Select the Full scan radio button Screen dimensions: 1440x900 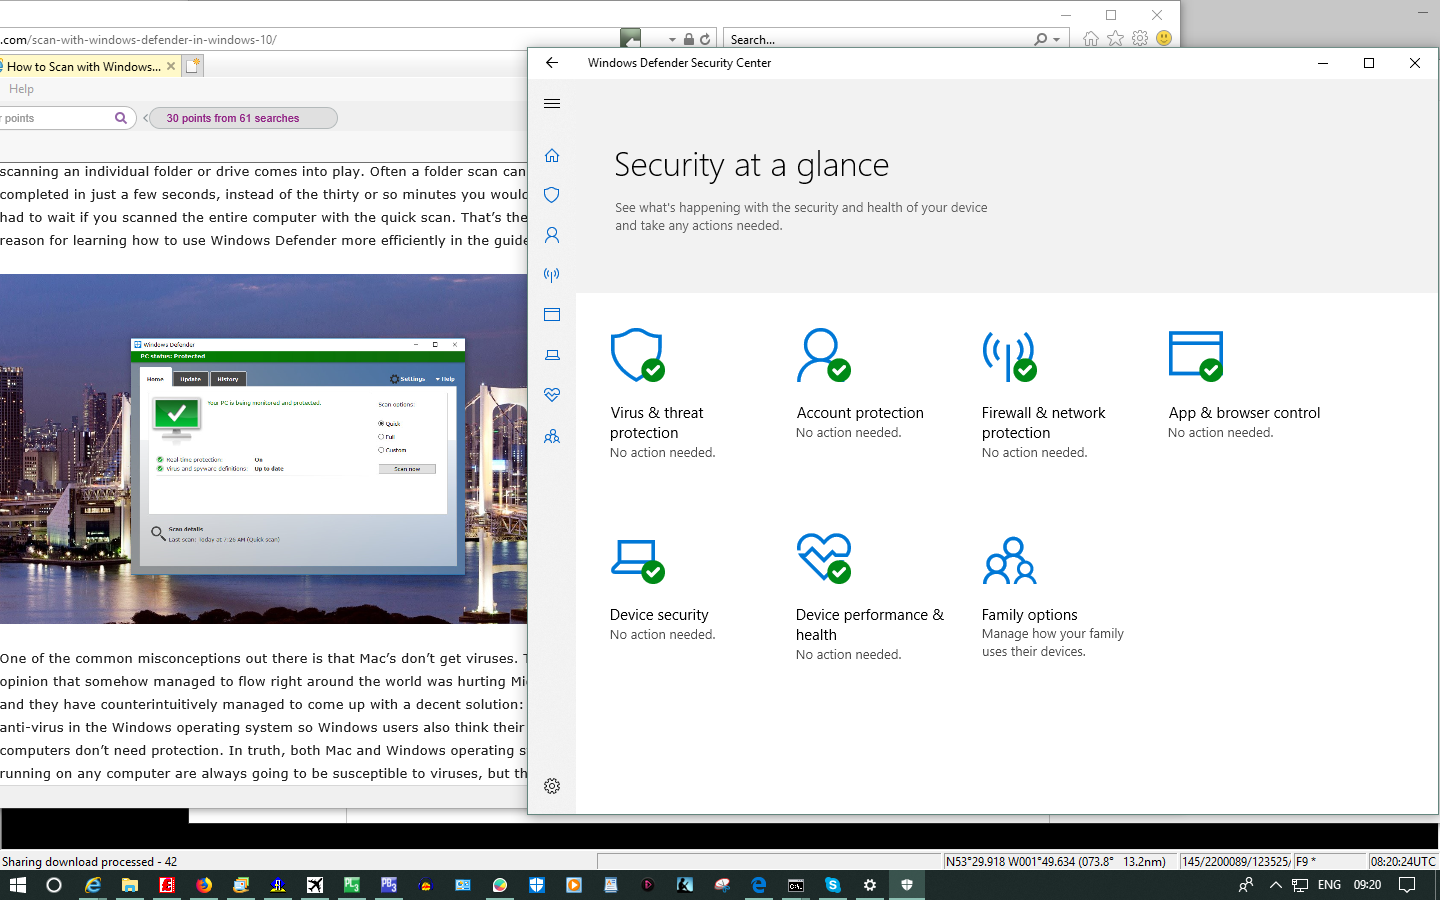[381, 437]
